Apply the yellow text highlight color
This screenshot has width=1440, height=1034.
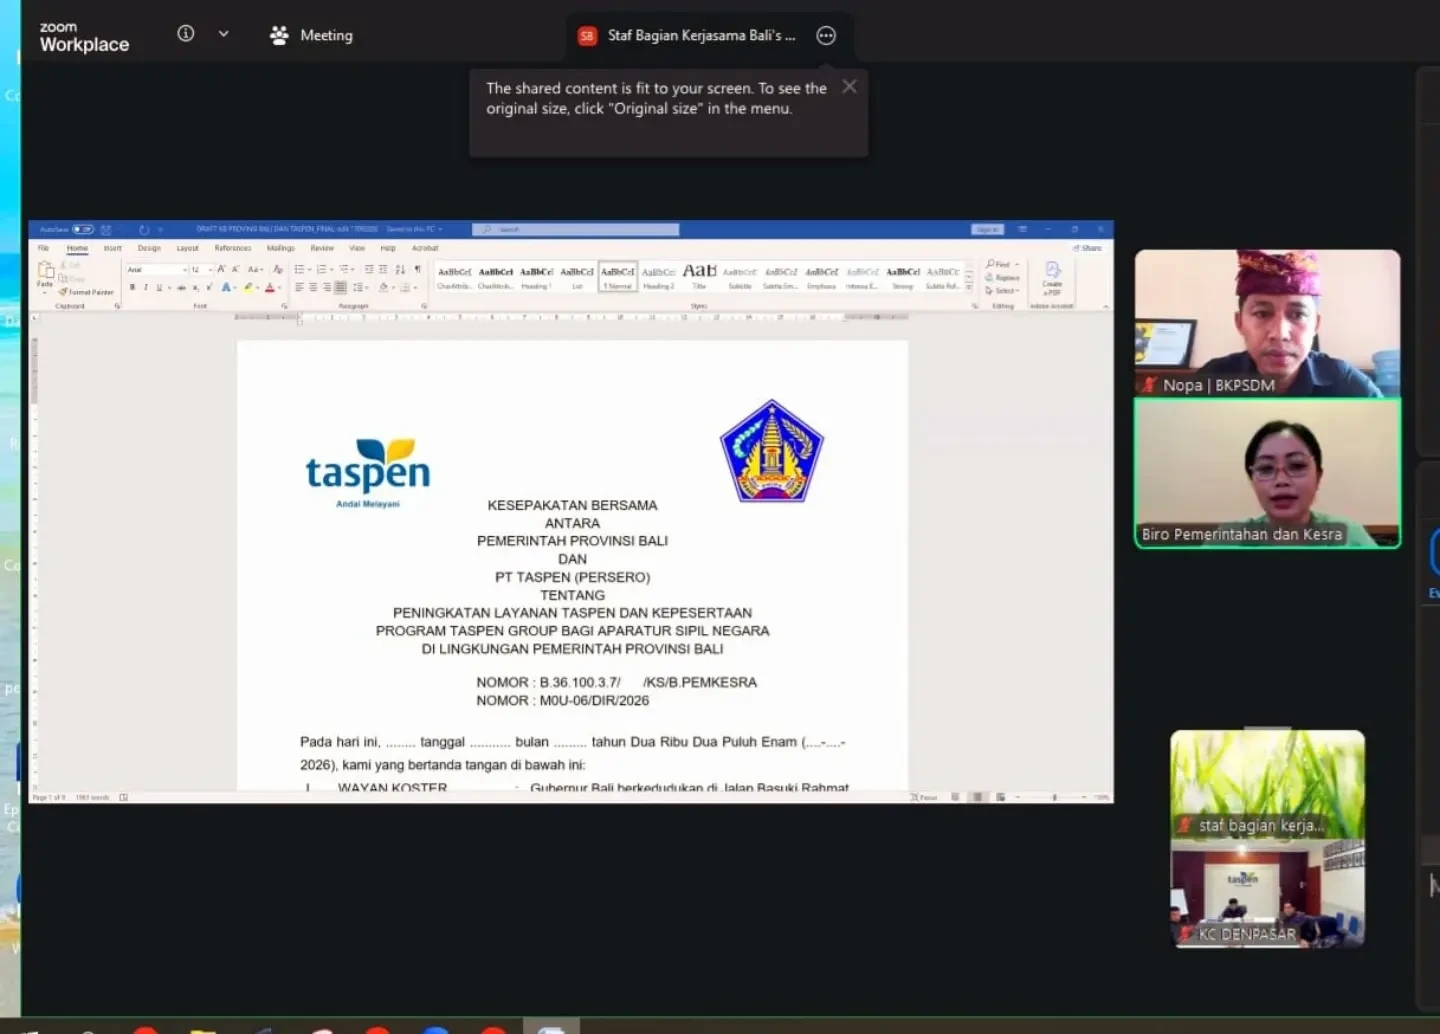[248, 287]
